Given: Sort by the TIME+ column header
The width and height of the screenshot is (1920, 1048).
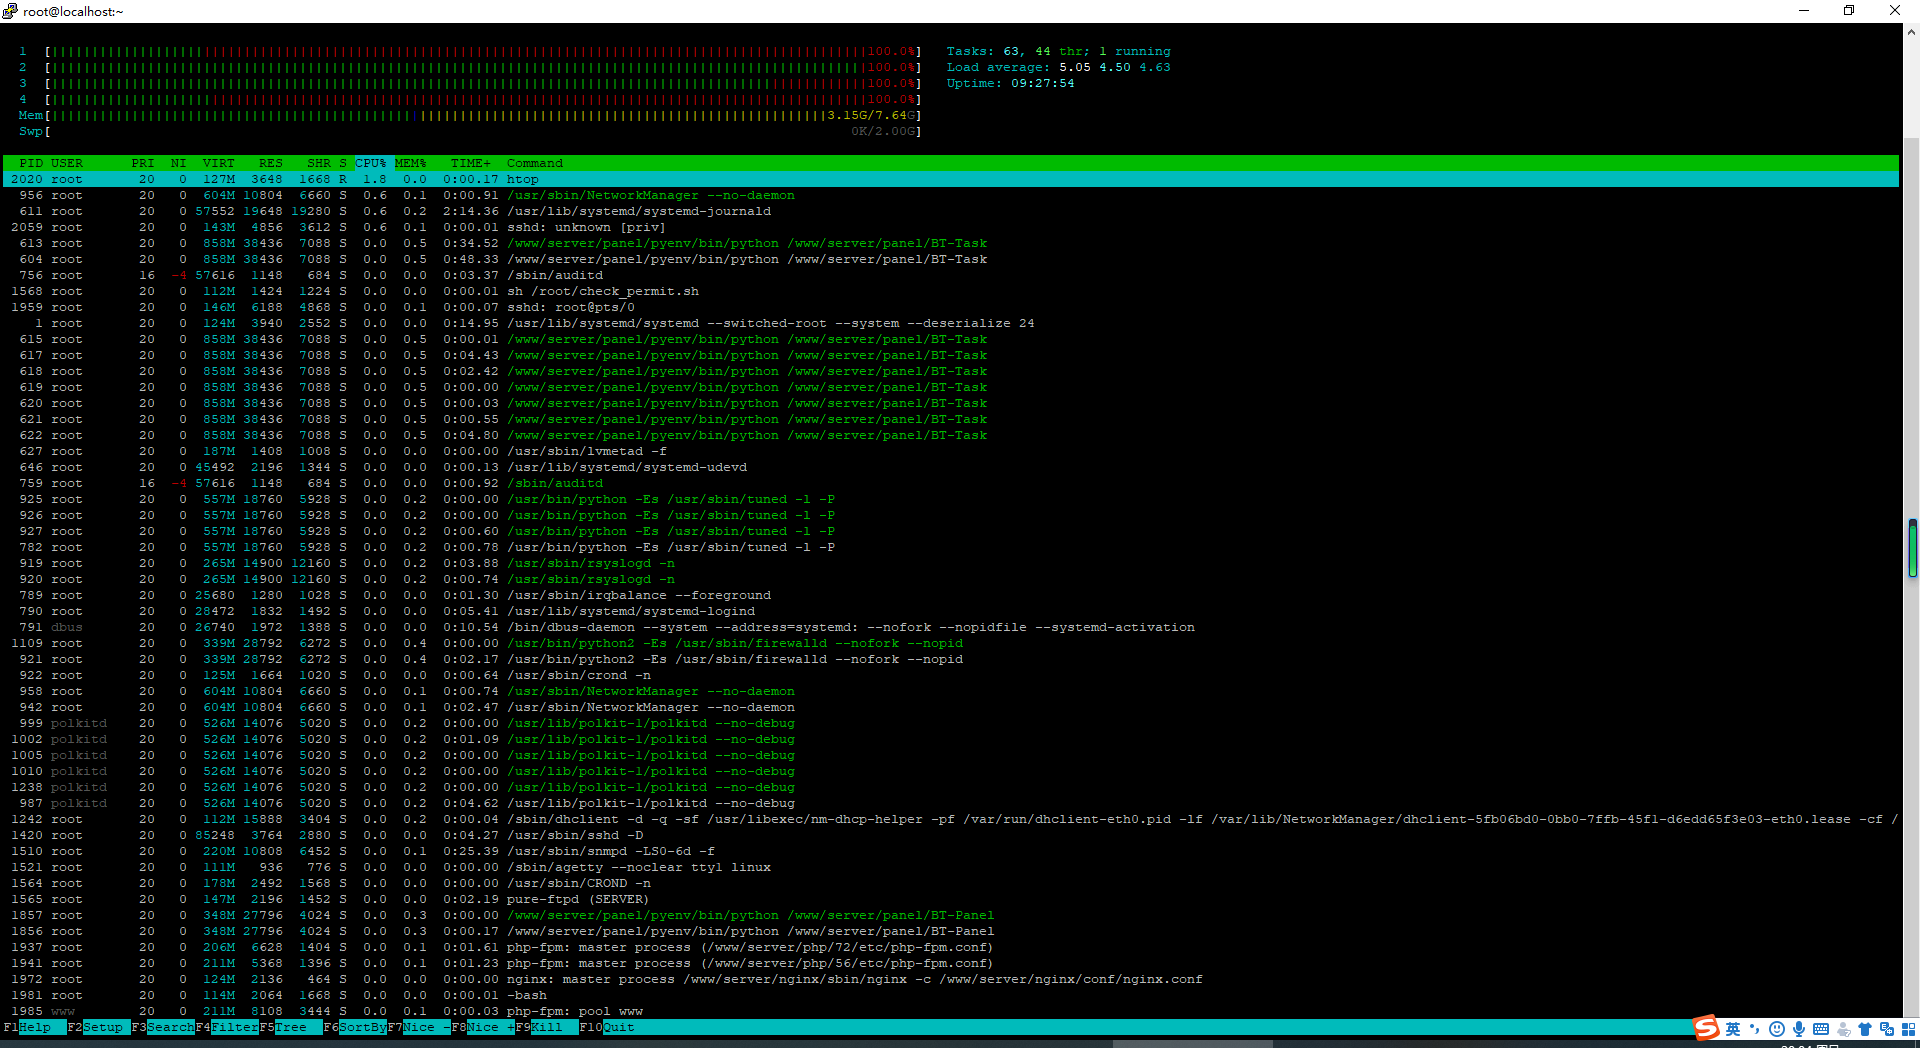Looking at the screenshot, I should [471, 163].
